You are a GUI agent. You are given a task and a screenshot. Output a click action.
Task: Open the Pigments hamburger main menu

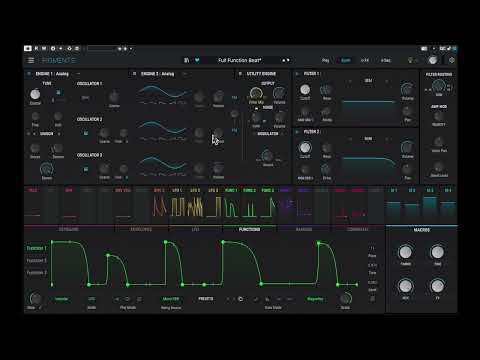[x=31, y=60]
